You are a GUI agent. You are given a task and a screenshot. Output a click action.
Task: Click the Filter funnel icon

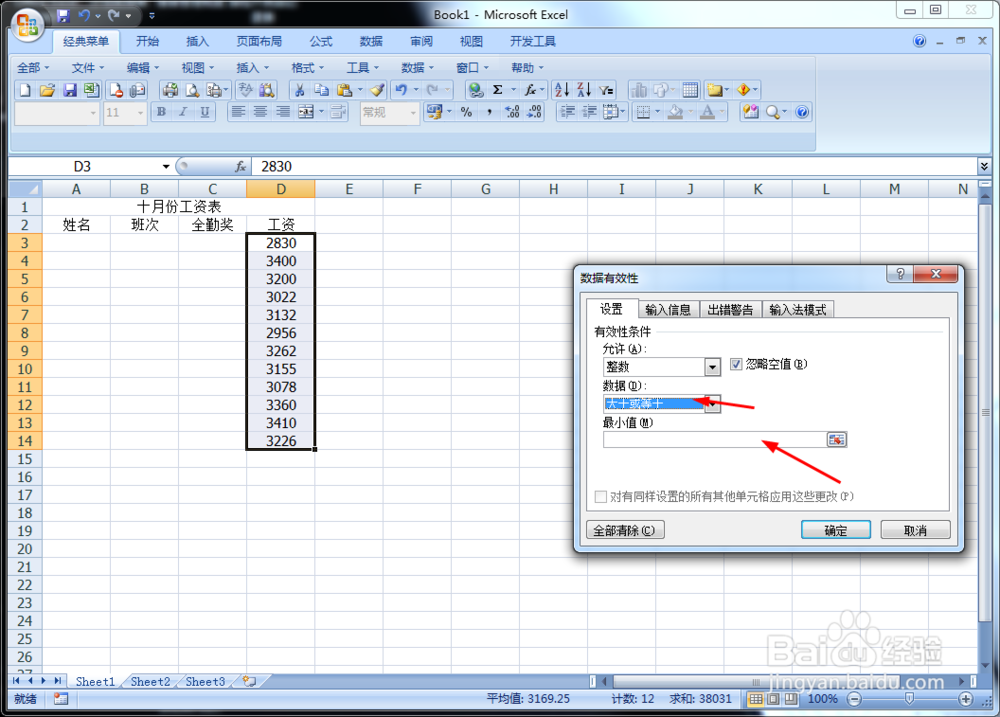[x=607, y=90]
